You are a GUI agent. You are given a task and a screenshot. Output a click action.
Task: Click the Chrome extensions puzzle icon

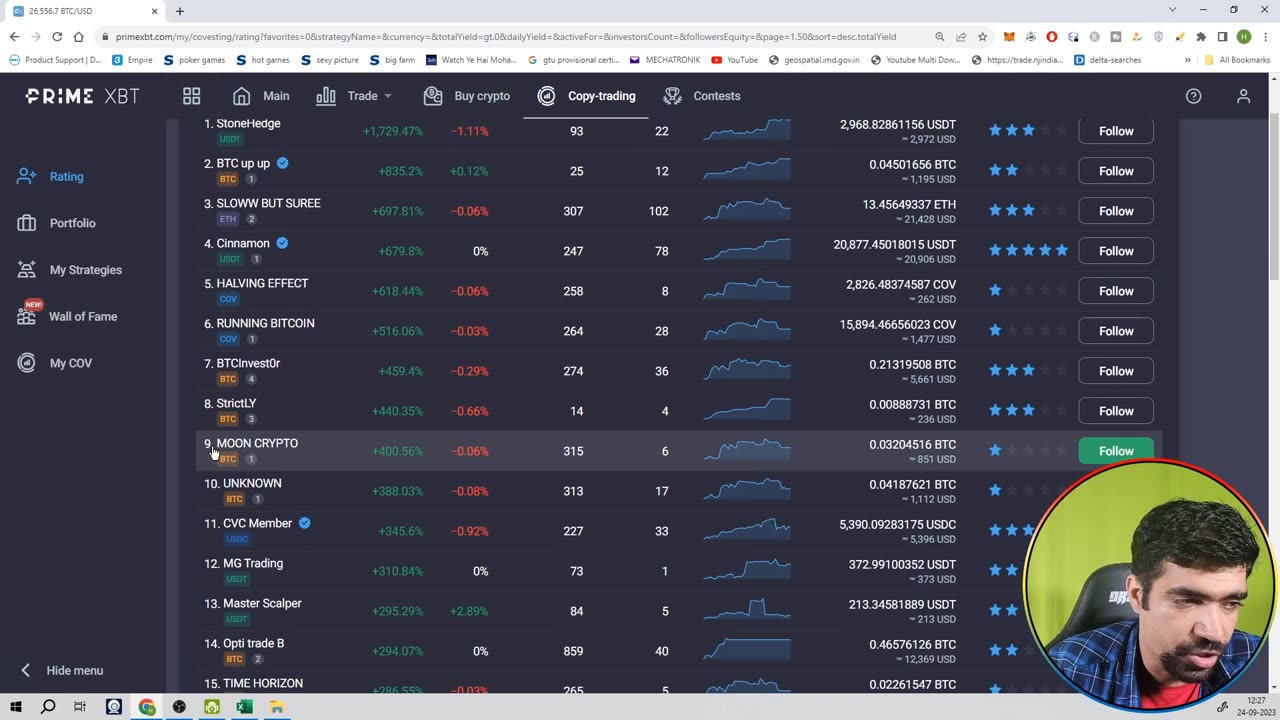(1201, 37)
